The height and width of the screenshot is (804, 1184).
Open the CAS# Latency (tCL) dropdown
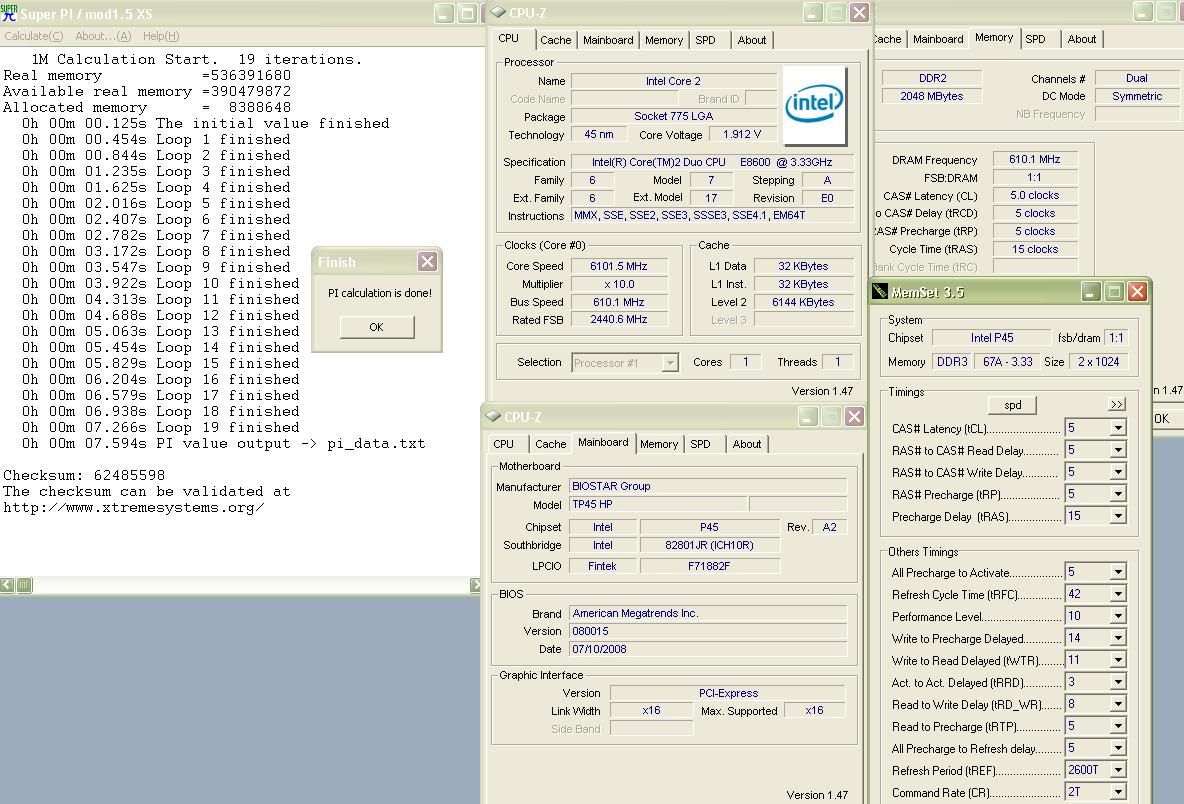click(x=1118, y=428)
